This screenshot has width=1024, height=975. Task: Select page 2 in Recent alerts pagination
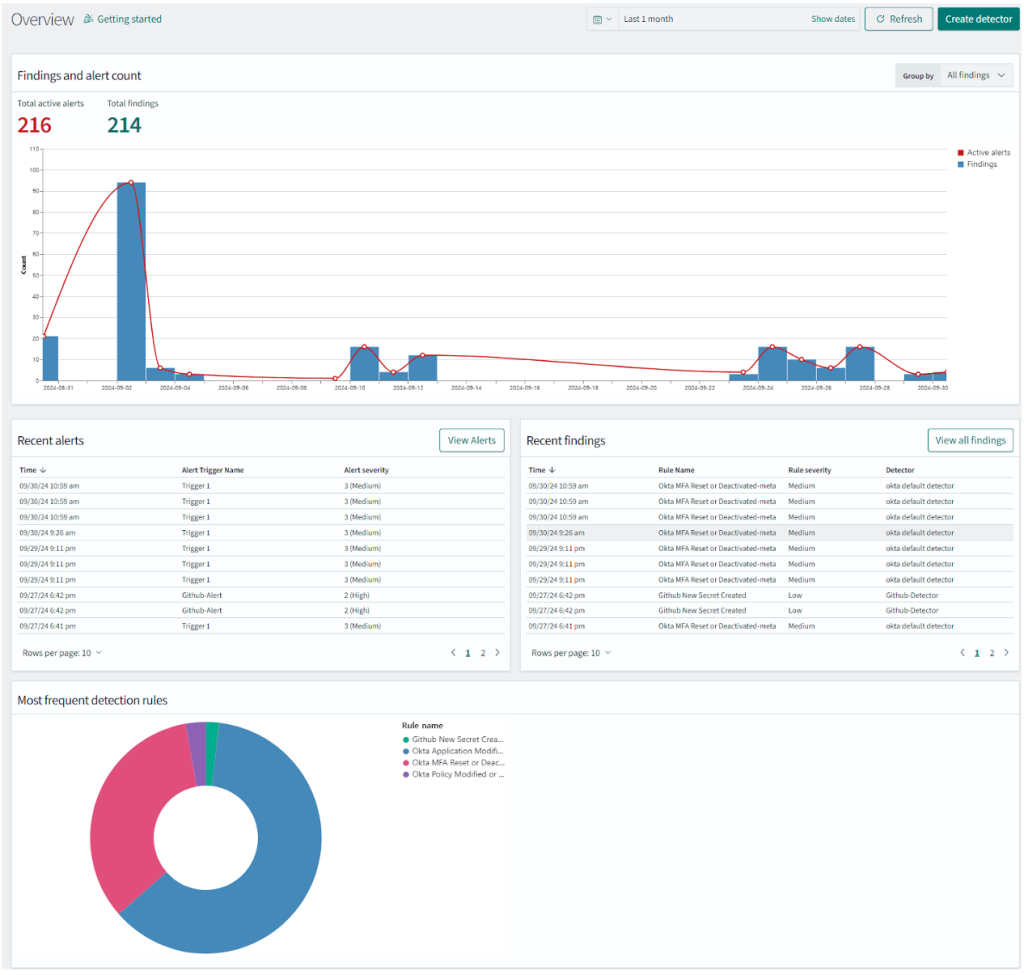pyautogui.click(x=483, y=653)
